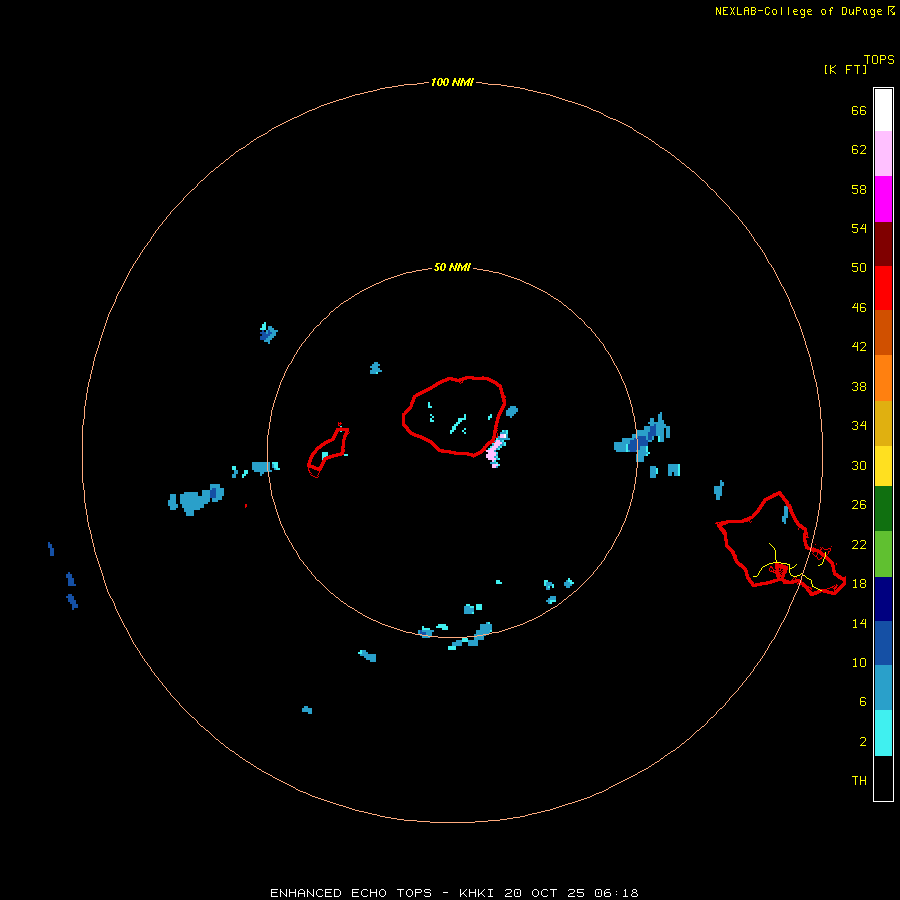
Task: Click the 20 OCT 25 date text
Action: coord(545,893)
